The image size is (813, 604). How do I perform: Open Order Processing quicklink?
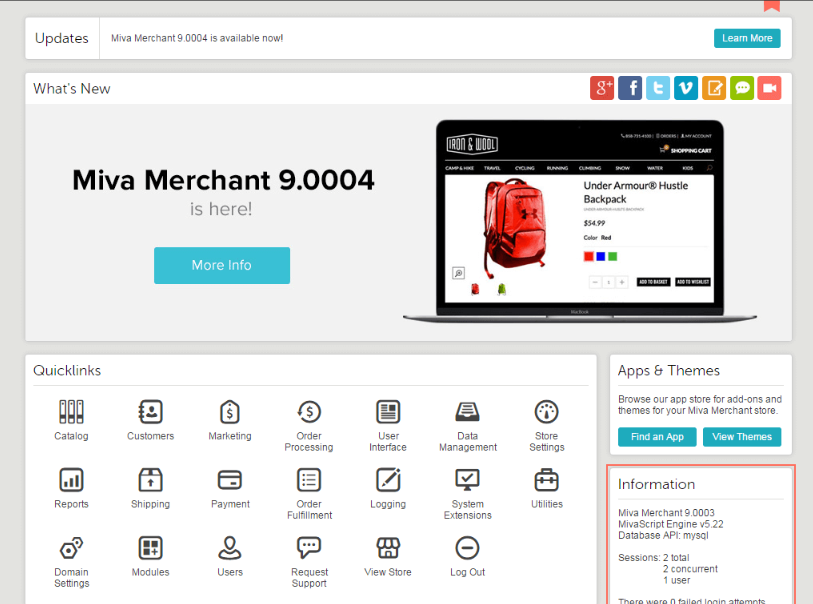click(309, 412)
